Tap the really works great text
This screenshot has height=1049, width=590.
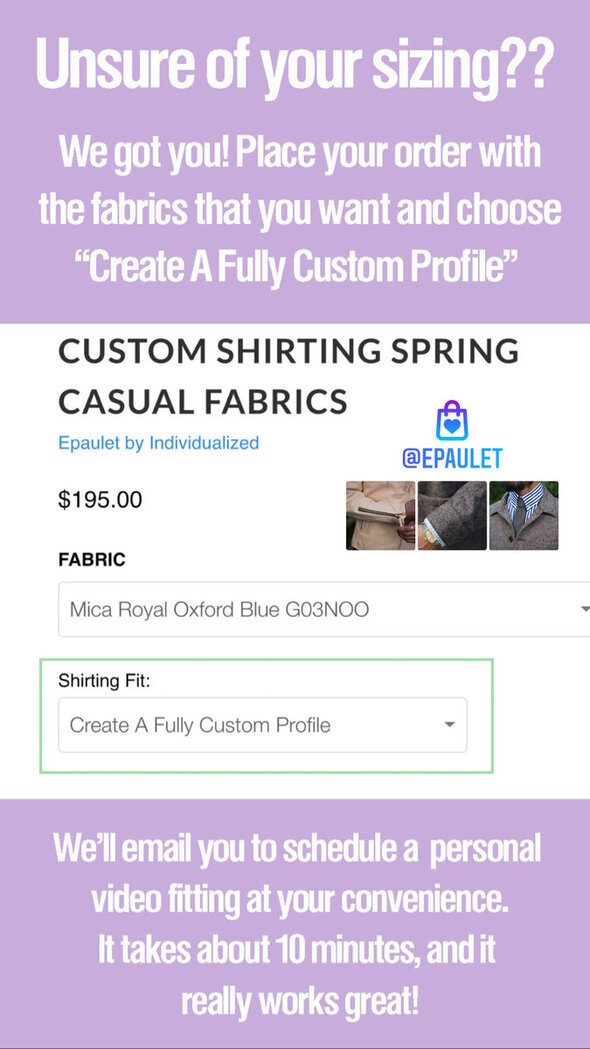click(300, 1001)
